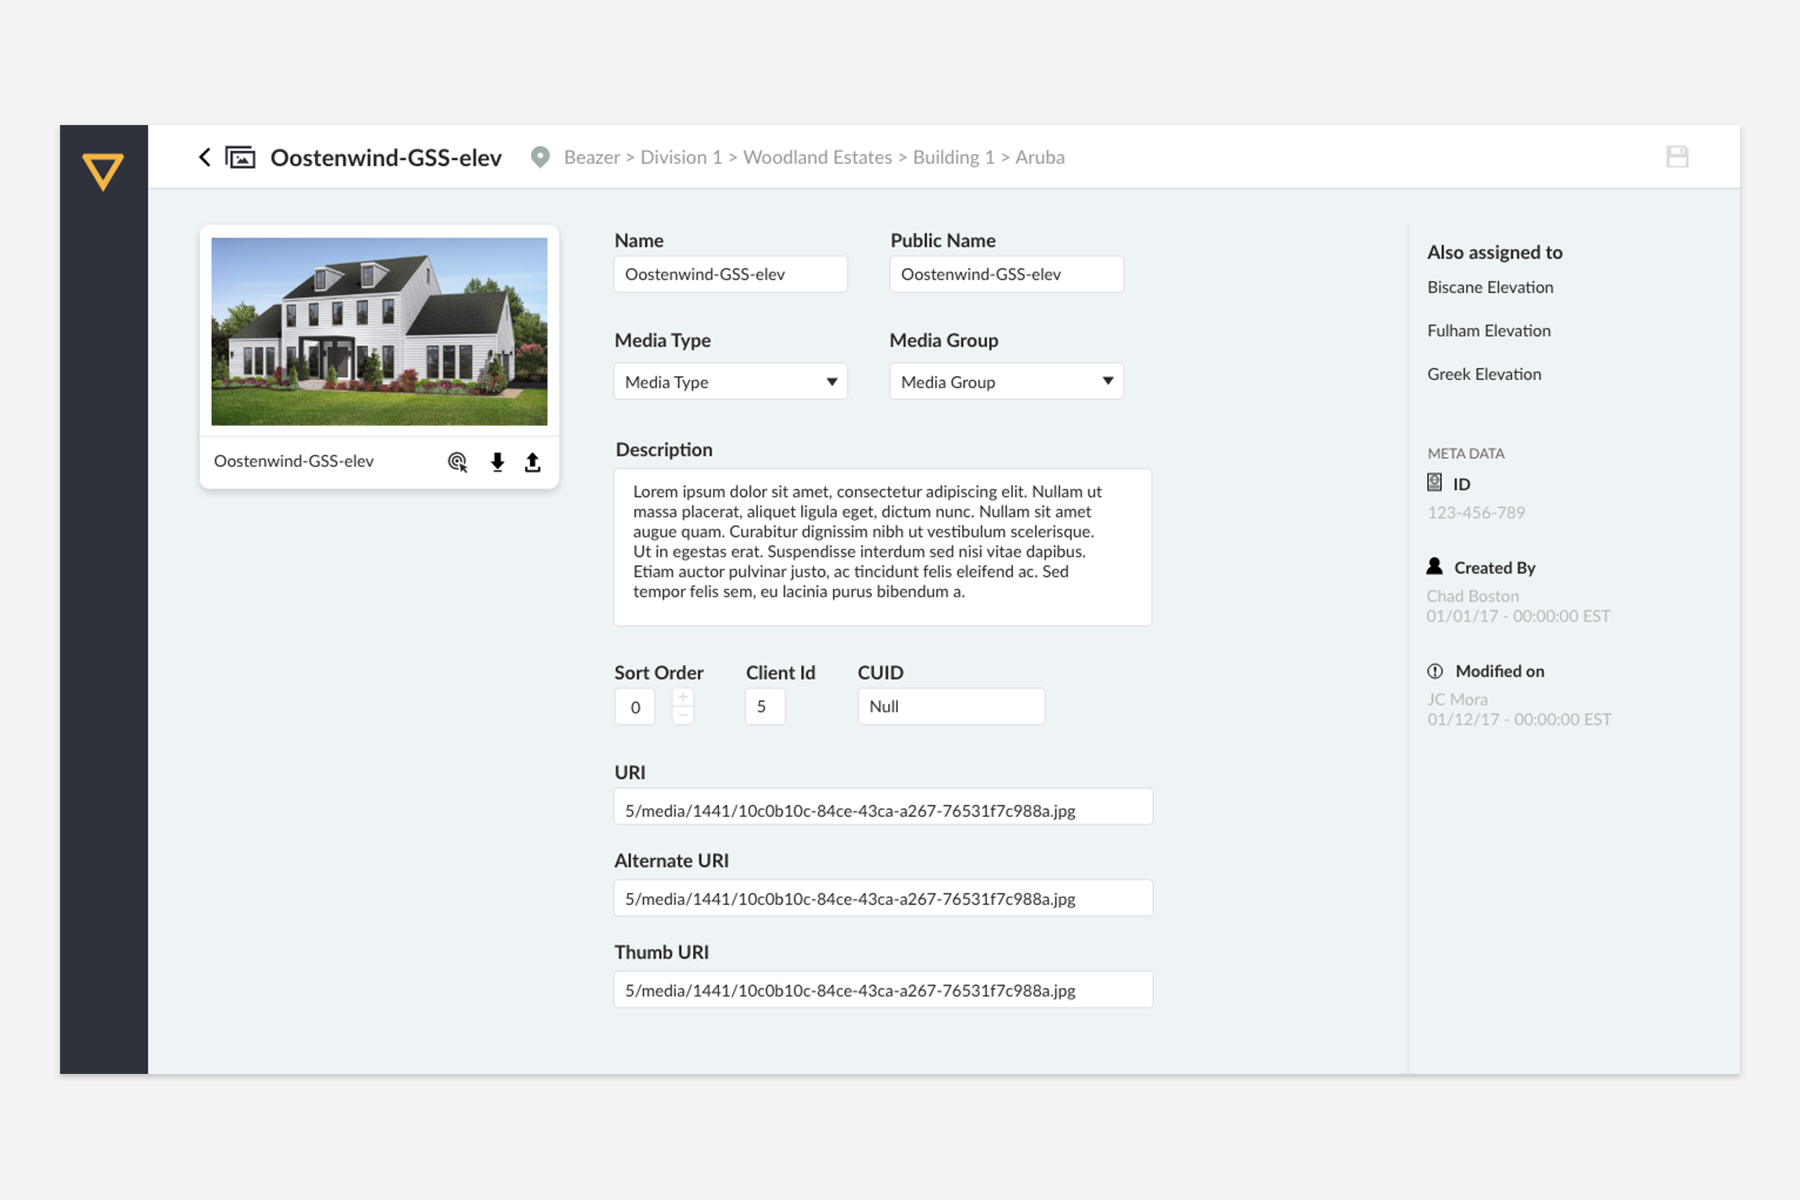Screen dimensions: 1800x1200
Task: Click the media gallery icon beside the title
Action: 240,157
